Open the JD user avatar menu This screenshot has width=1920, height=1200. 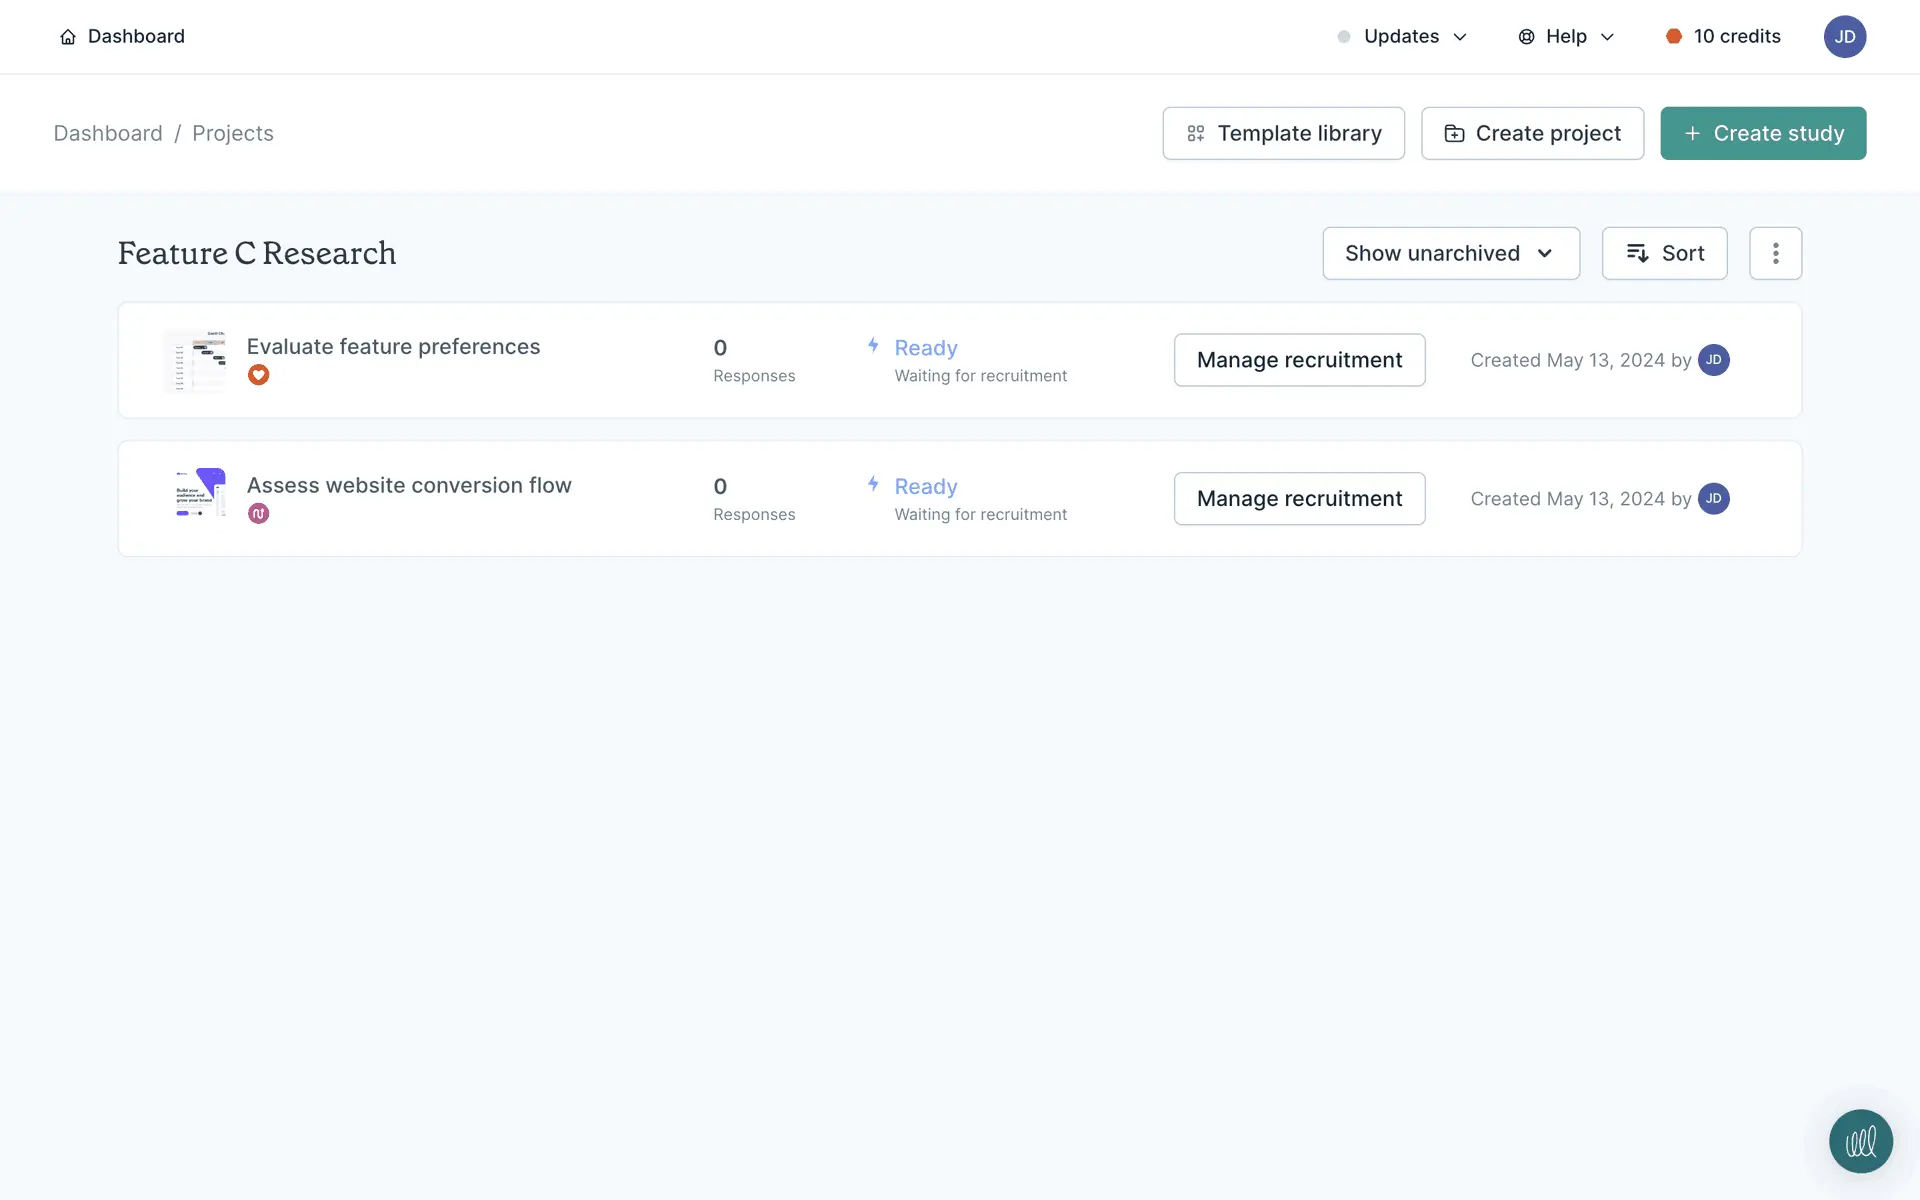point(1844,37)
